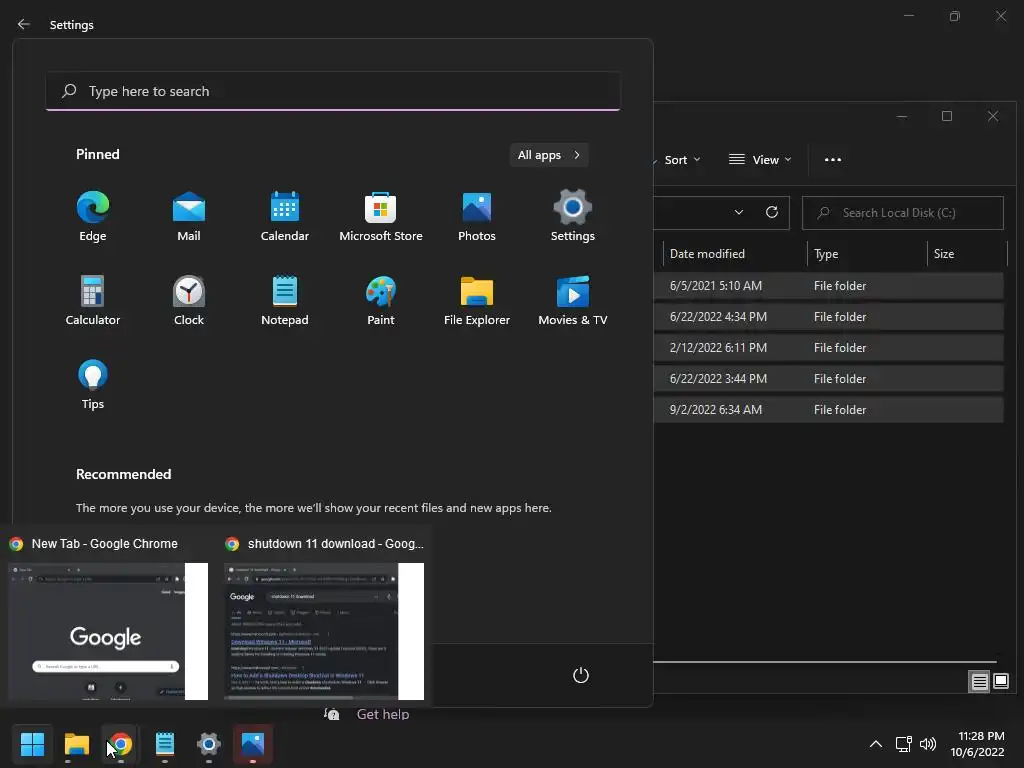The image size is (1024, 768).
Task: Open the Photos app on taskbar
Action: pyautogui.click(x=253, y=744)
